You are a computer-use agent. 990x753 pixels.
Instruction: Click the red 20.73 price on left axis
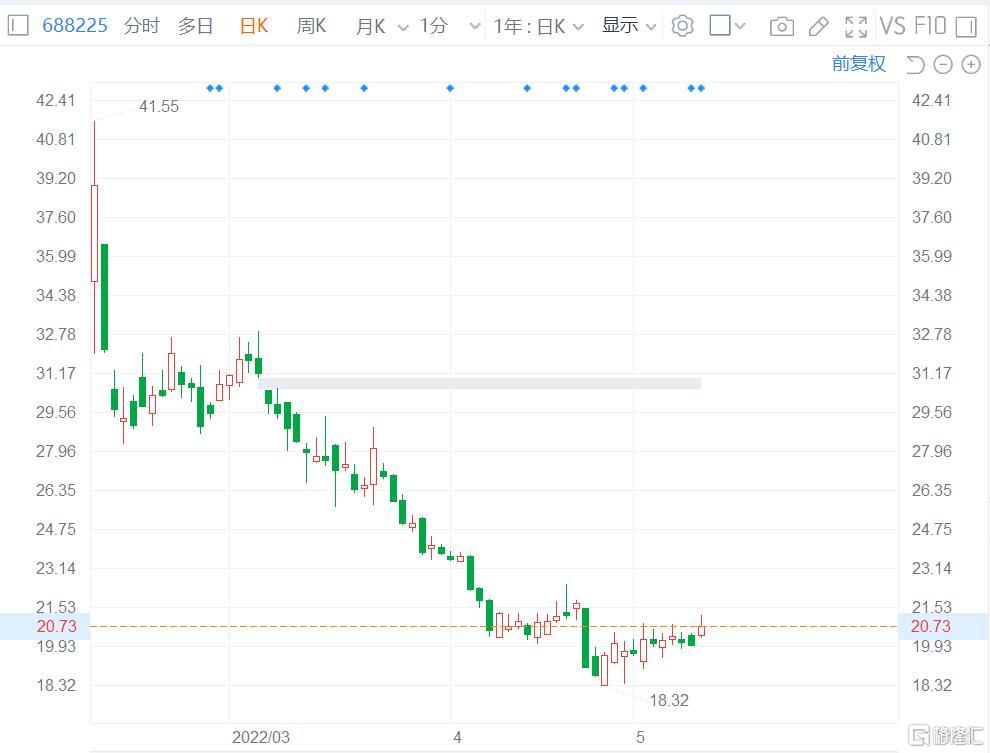tap(56, 626)
